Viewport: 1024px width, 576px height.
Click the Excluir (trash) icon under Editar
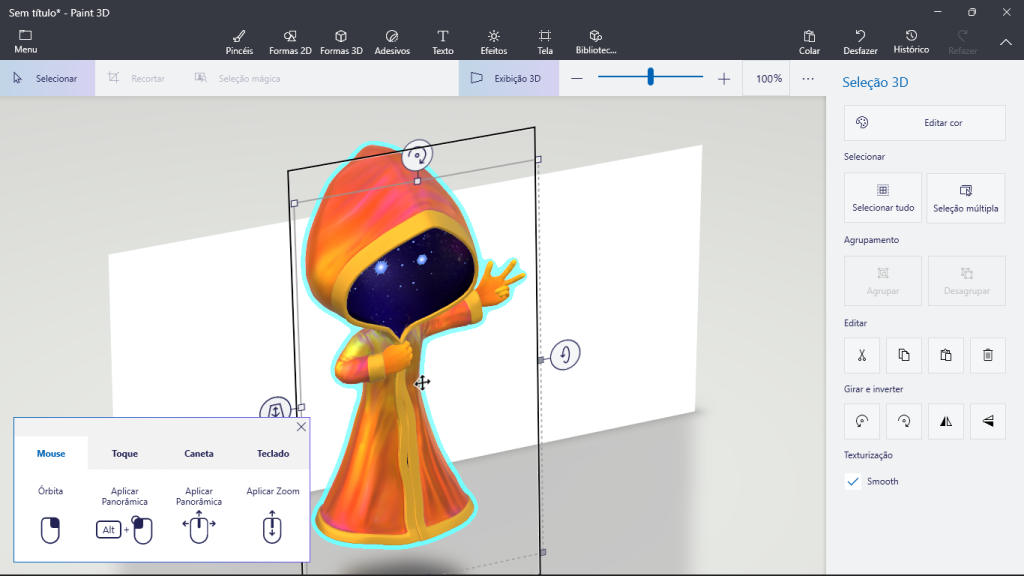pos(988,355)
